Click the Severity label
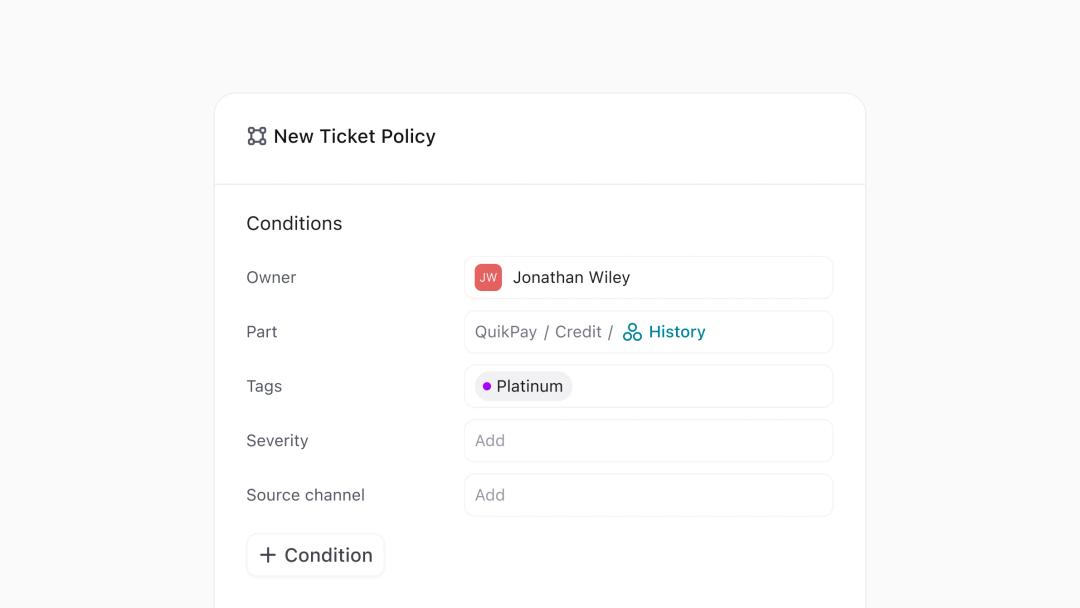The width and height of the screenshot is (1080, 608). pos(277,440)
